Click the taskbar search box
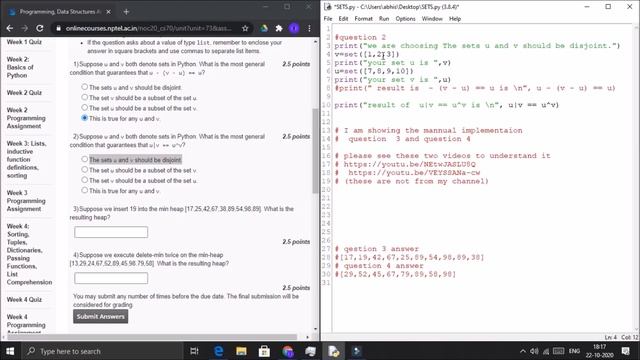 [103, 351]
